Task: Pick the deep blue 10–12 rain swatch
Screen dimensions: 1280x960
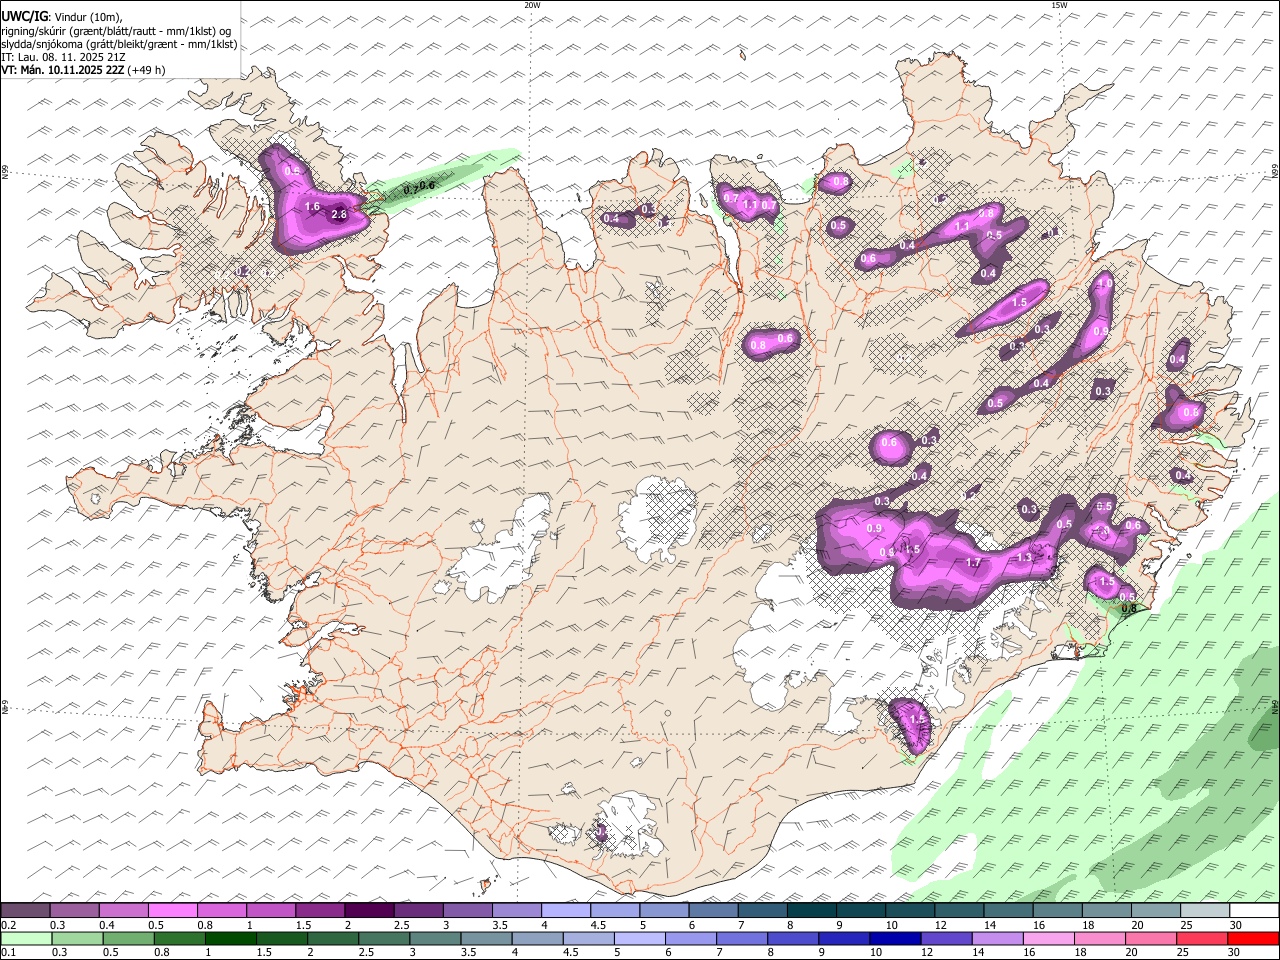Action: [895, 938]
